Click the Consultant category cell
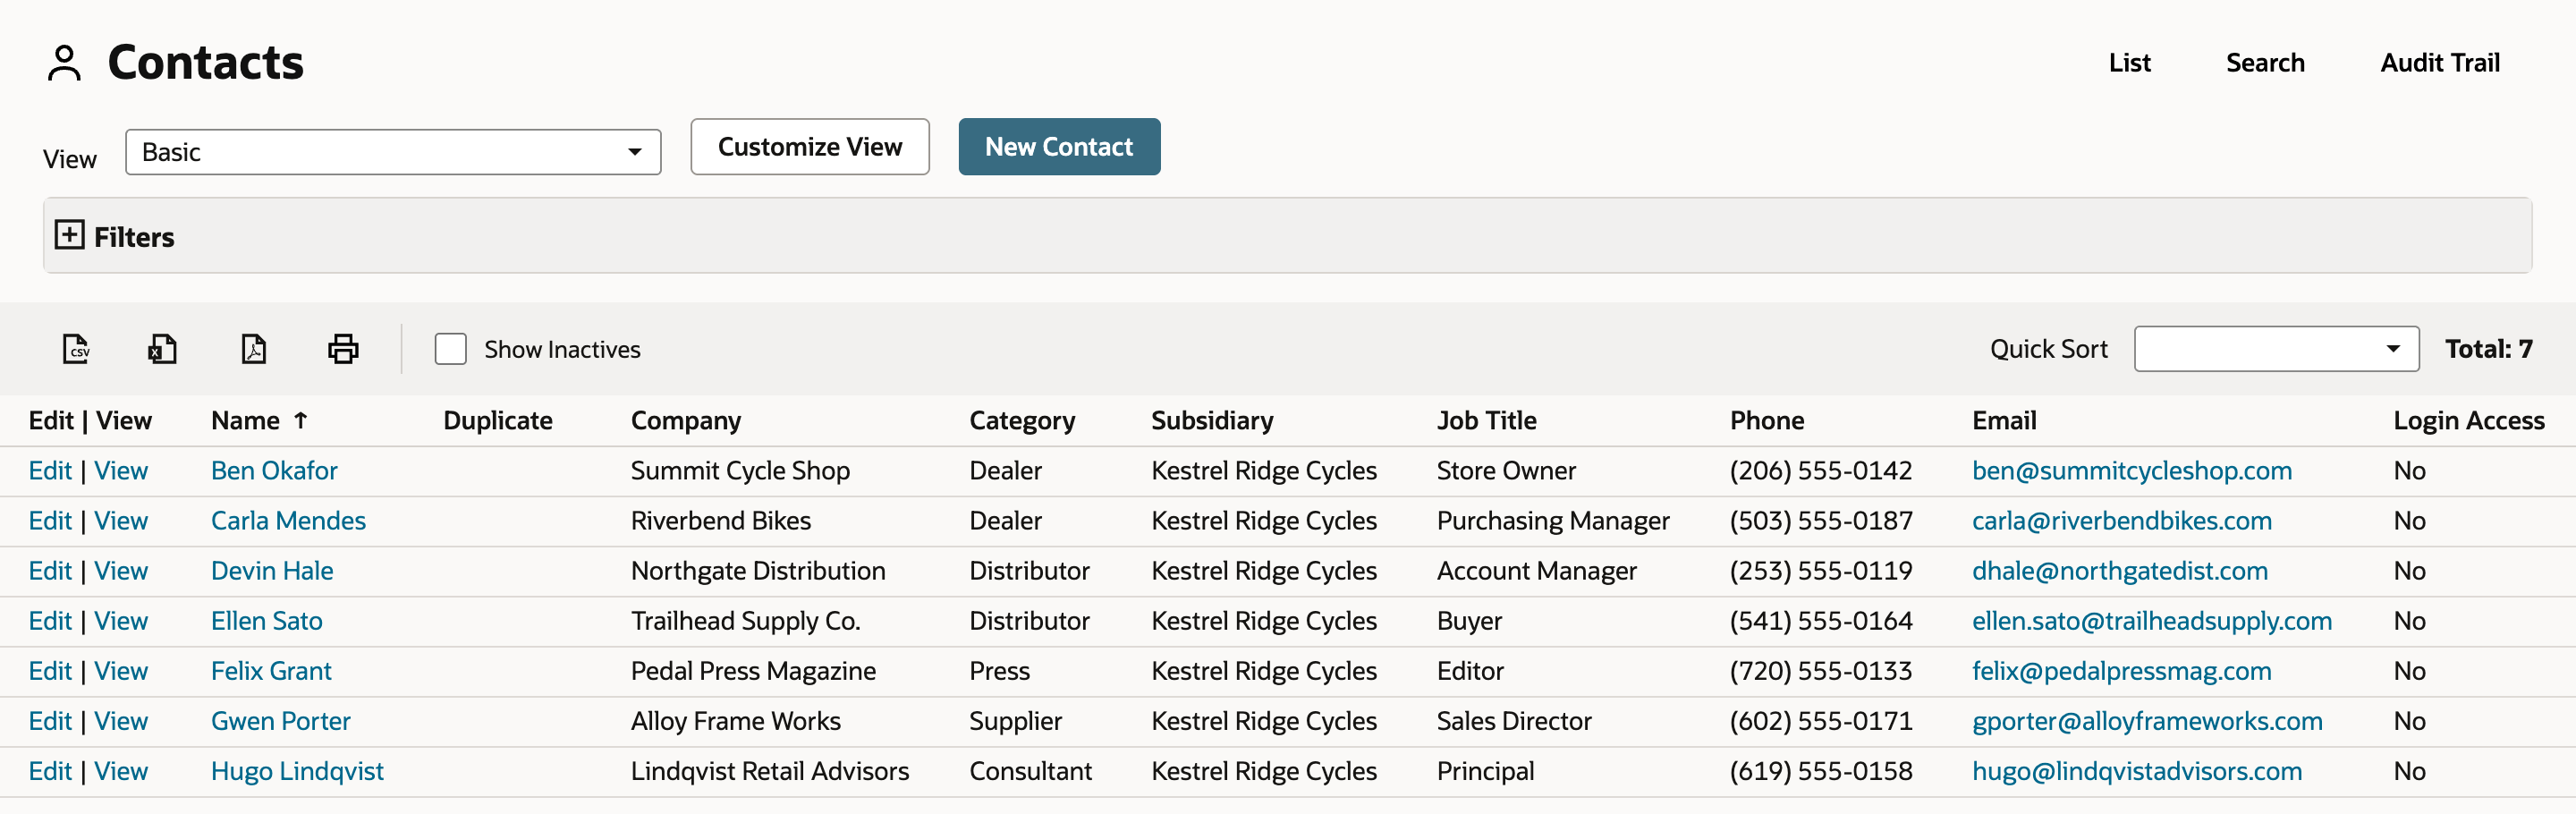Screen dimensions: 2576x814 pos(1030,771)
